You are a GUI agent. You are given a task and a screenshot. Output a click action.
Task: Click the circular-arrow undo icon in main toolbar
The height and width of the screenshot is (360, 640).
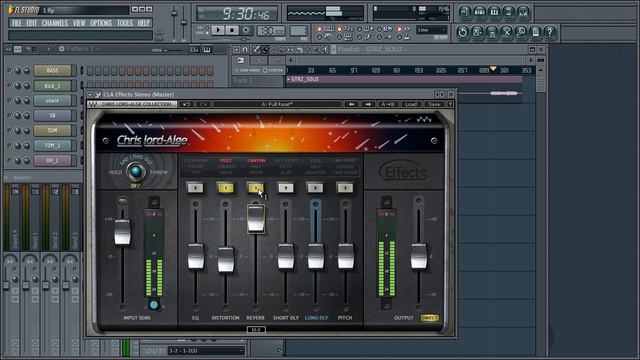(462, 32)
